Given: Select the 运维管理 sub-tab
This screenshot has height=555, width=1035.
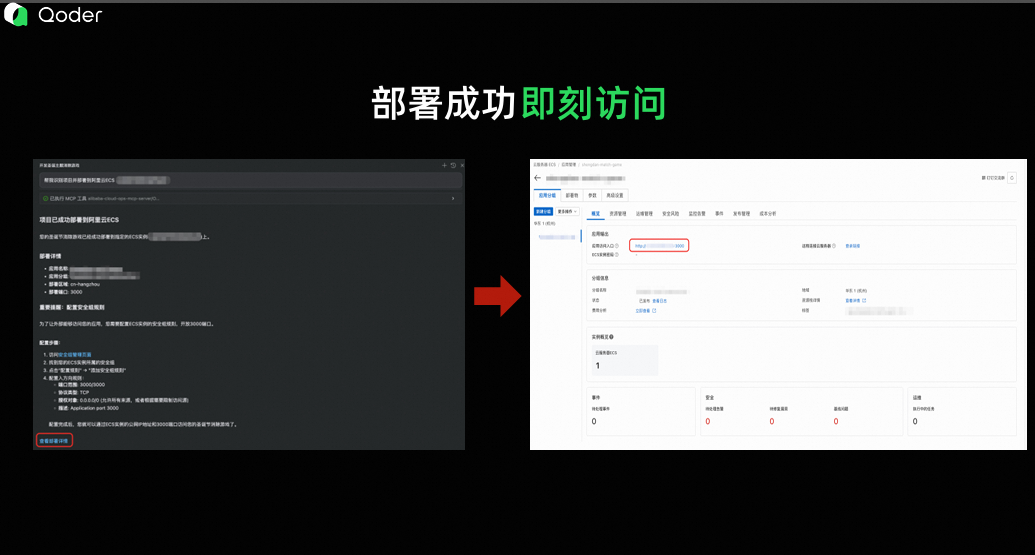Looking at the screenshot, I should point(644,214).
